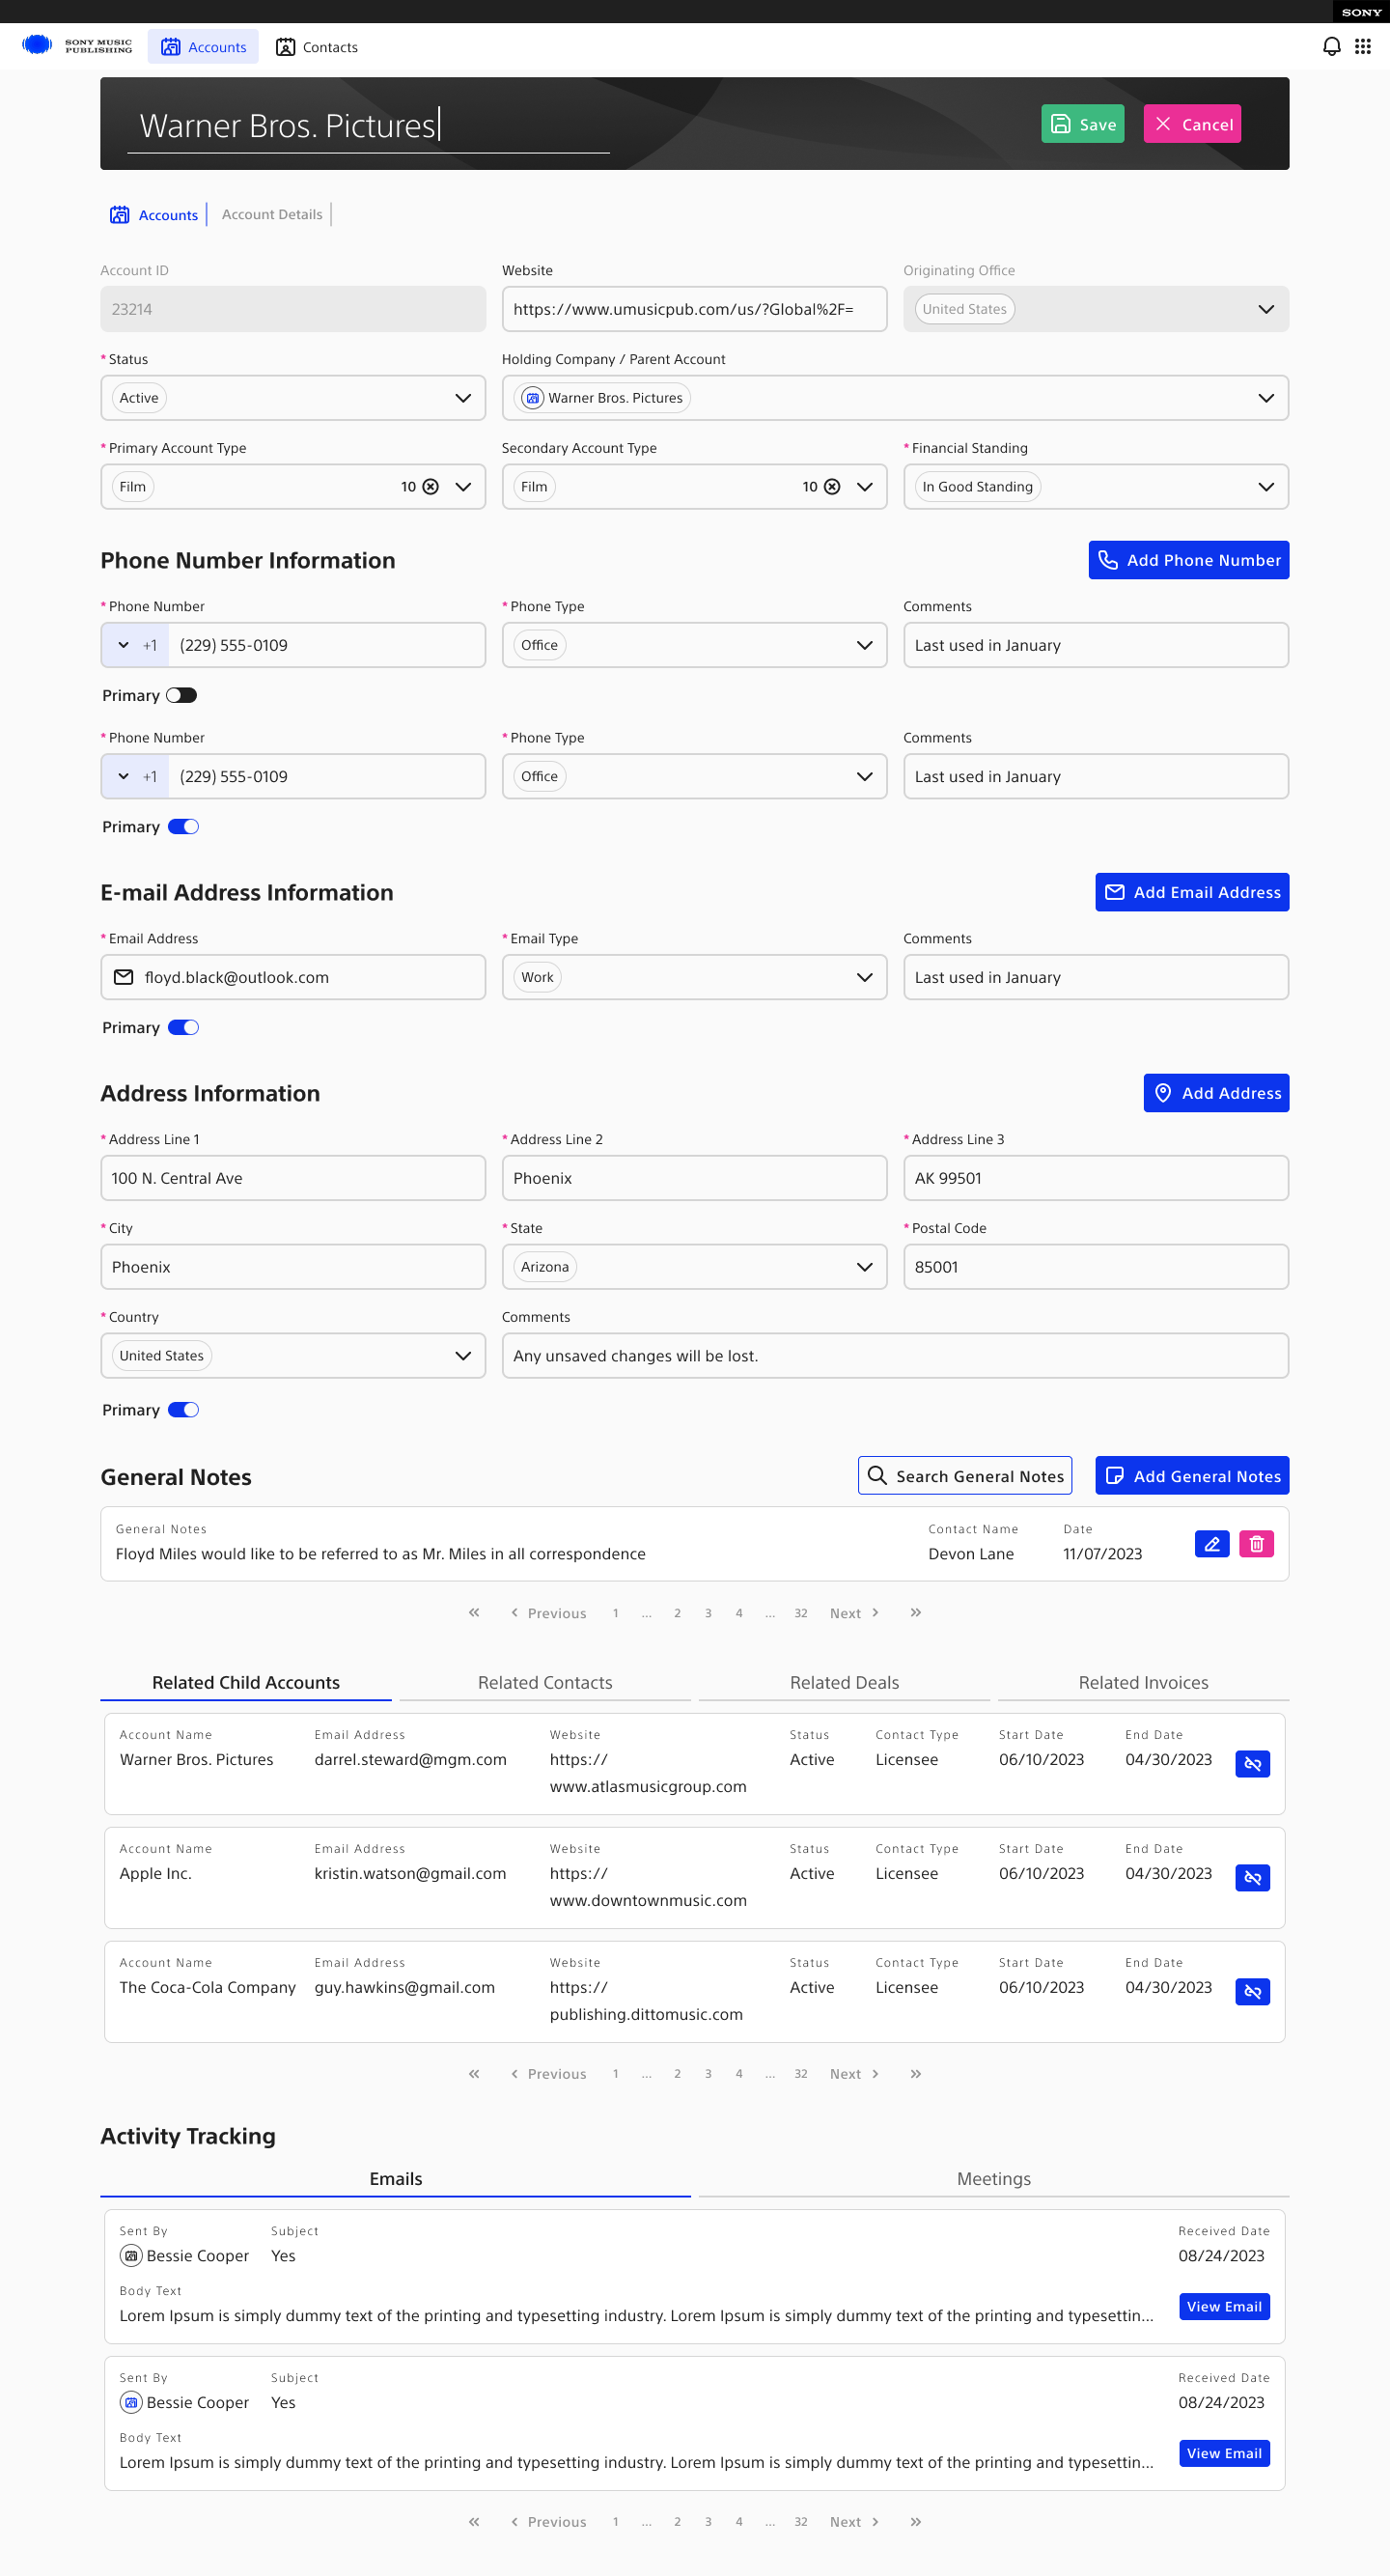Delete the Floyd Miles general note
This screenshot has height=2576, width=1390.
[1257, 1544]
